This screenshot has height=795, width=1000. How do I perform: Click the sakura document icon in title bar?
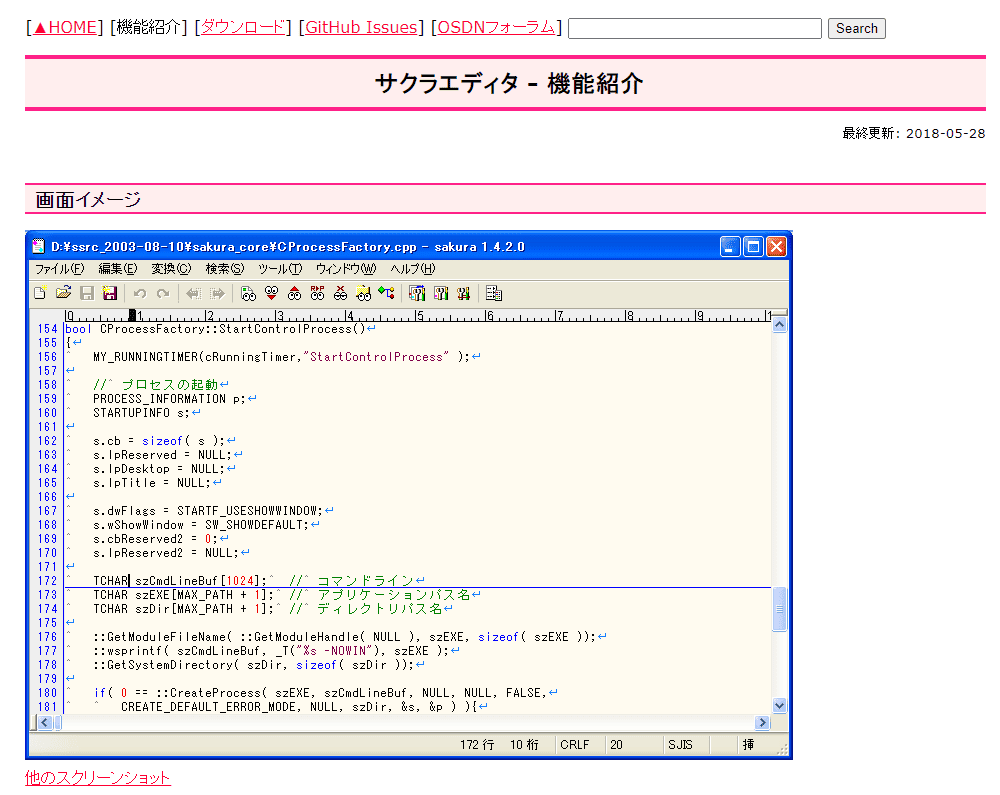coord(38,247)
